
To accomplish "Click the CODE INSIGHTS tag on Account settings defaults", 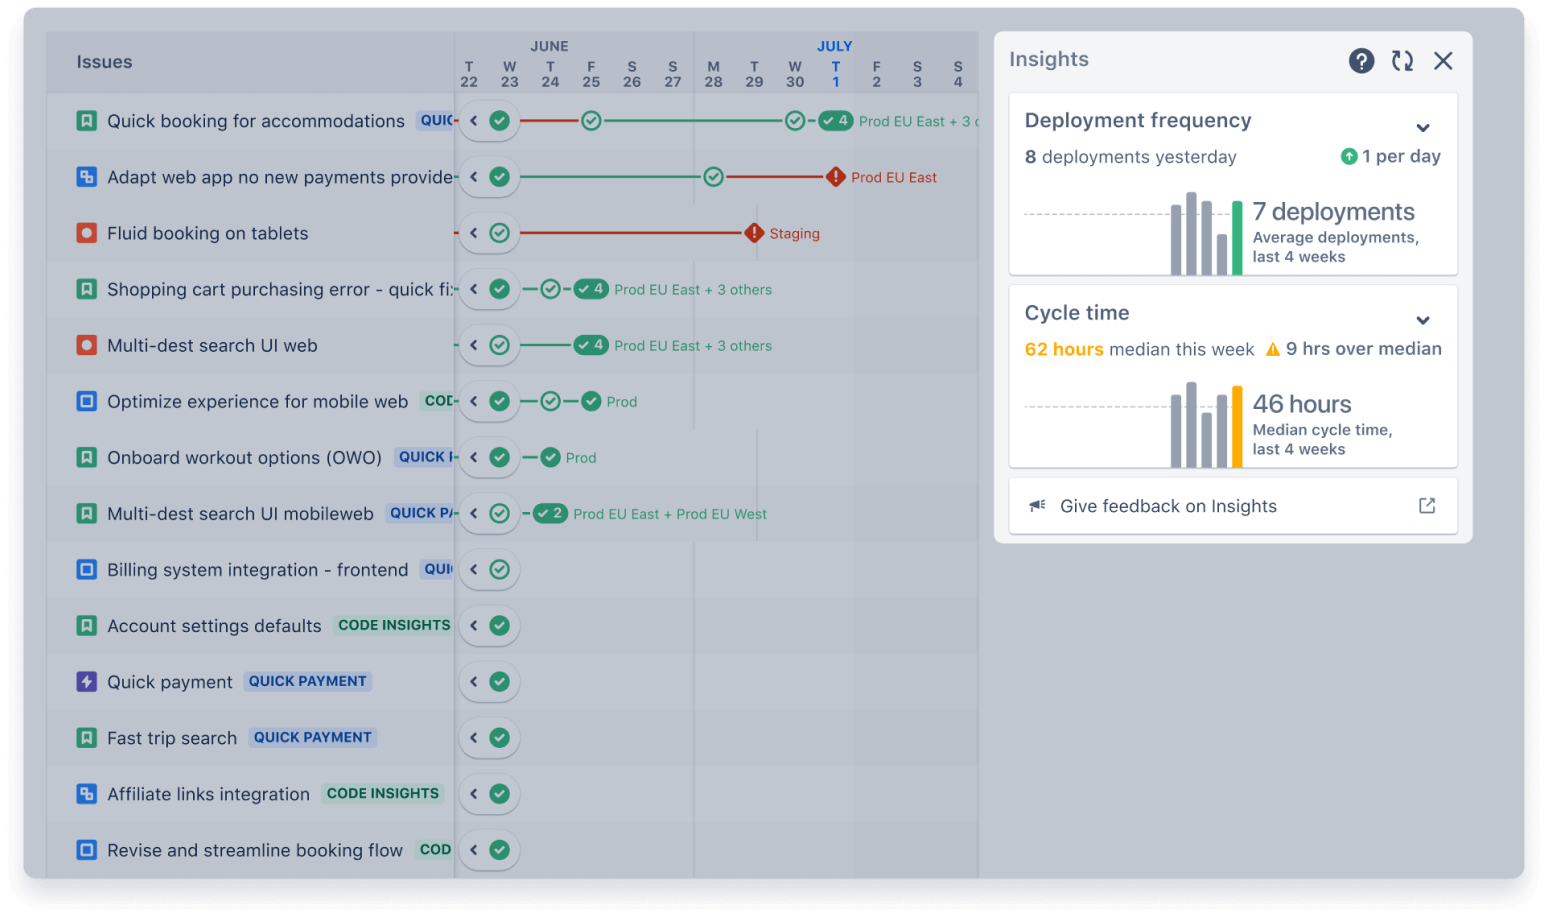I will (393, 625).
